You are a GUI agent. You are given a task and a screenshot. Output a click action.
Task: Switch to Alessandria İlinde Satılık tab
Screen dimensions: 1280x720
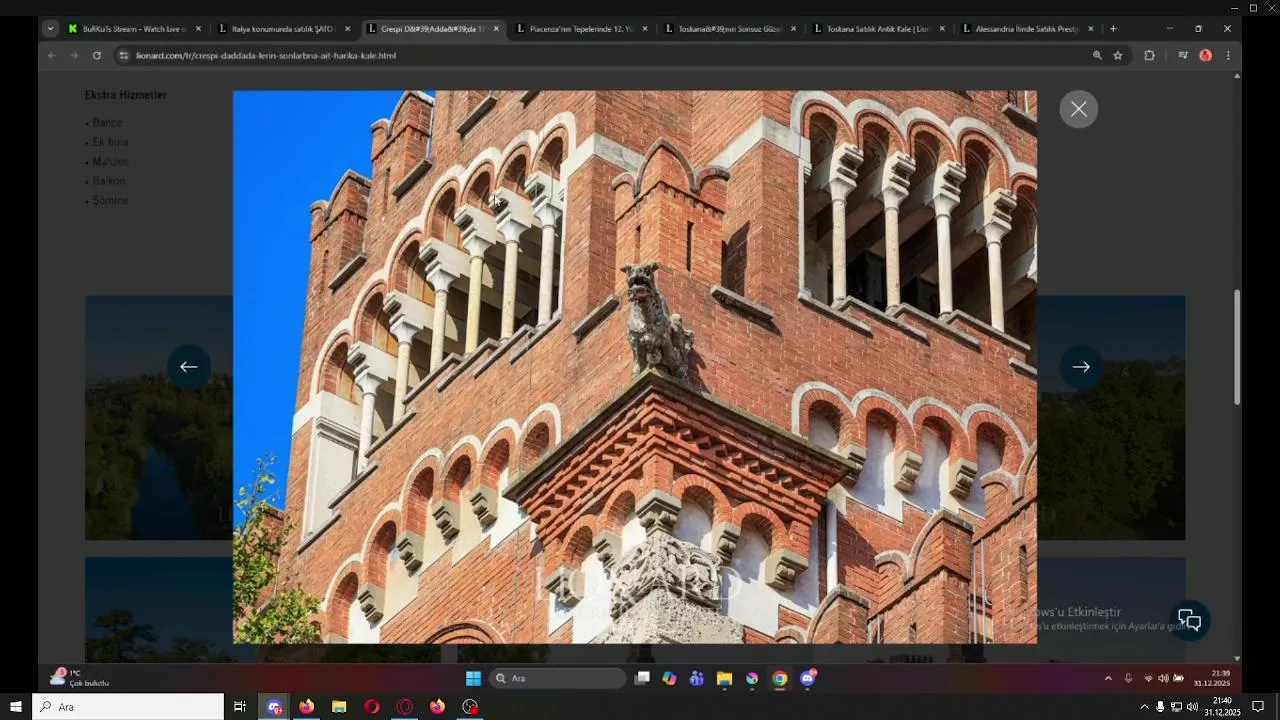(x=1027, y=29)
